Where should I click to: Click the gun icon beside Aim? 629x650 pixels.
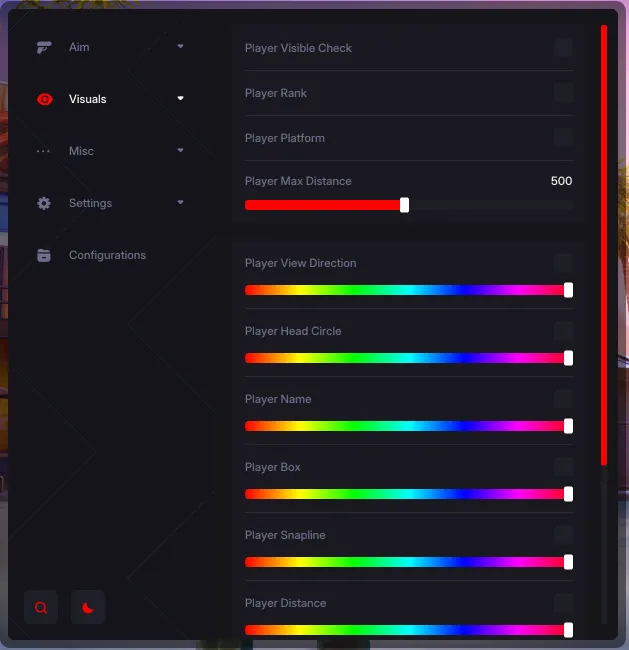[44, 47]
